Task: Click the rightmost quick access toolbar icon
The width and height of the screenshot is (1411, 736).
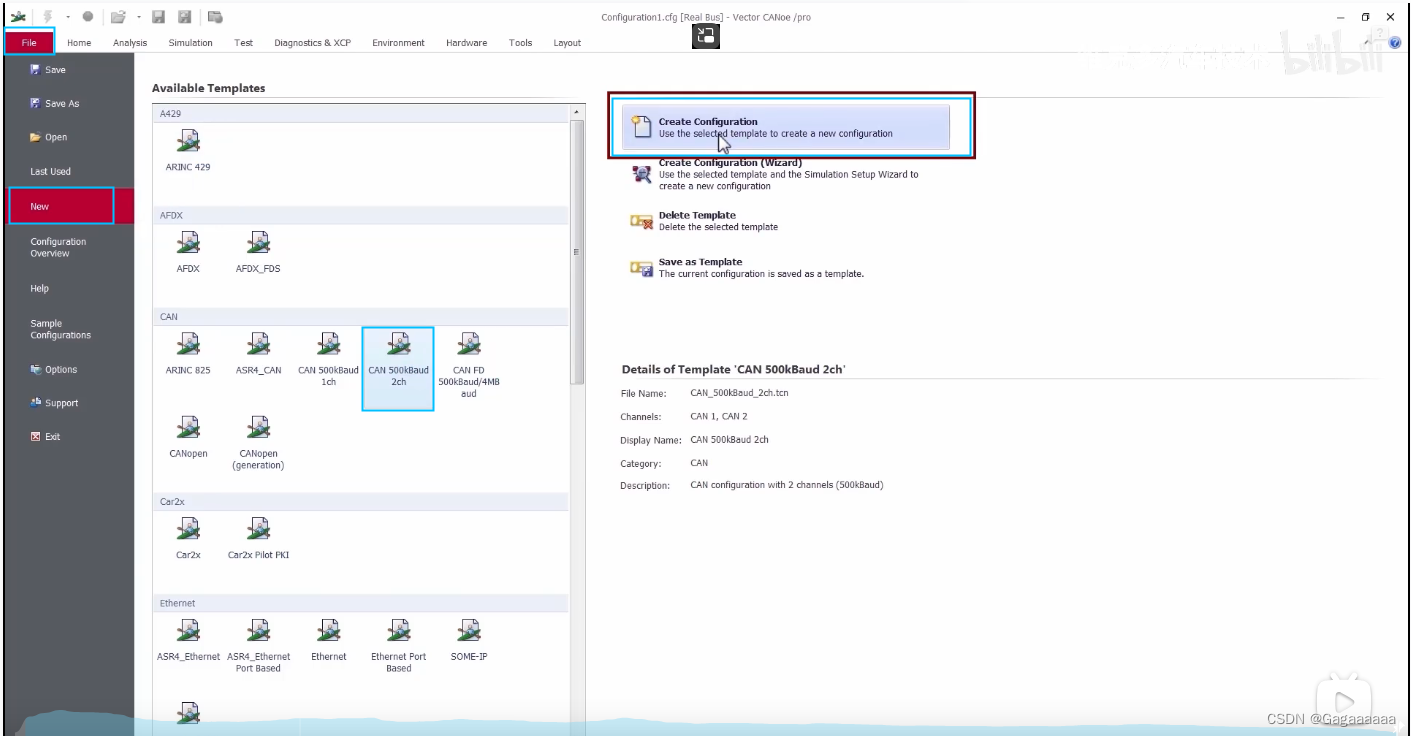Action: tap(215, 17)
